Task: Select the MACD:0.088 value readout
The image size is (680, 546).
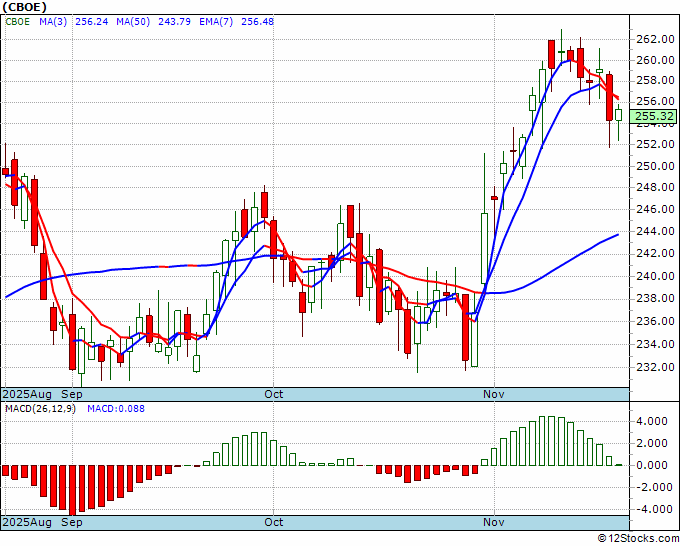Action: (x=116, y=409)
